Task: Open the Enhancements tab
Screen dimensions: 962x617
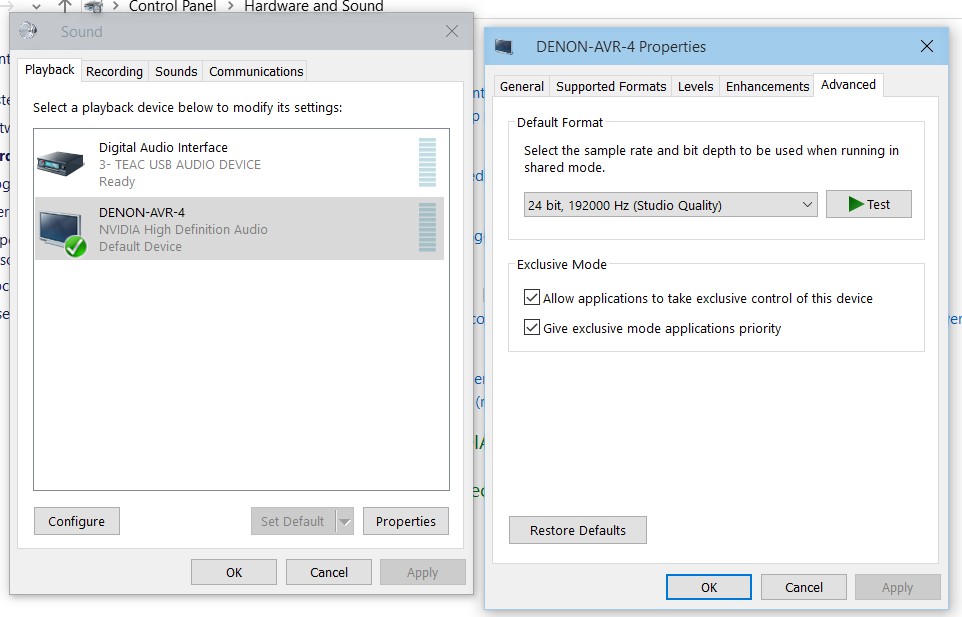Action: [768, 86]
